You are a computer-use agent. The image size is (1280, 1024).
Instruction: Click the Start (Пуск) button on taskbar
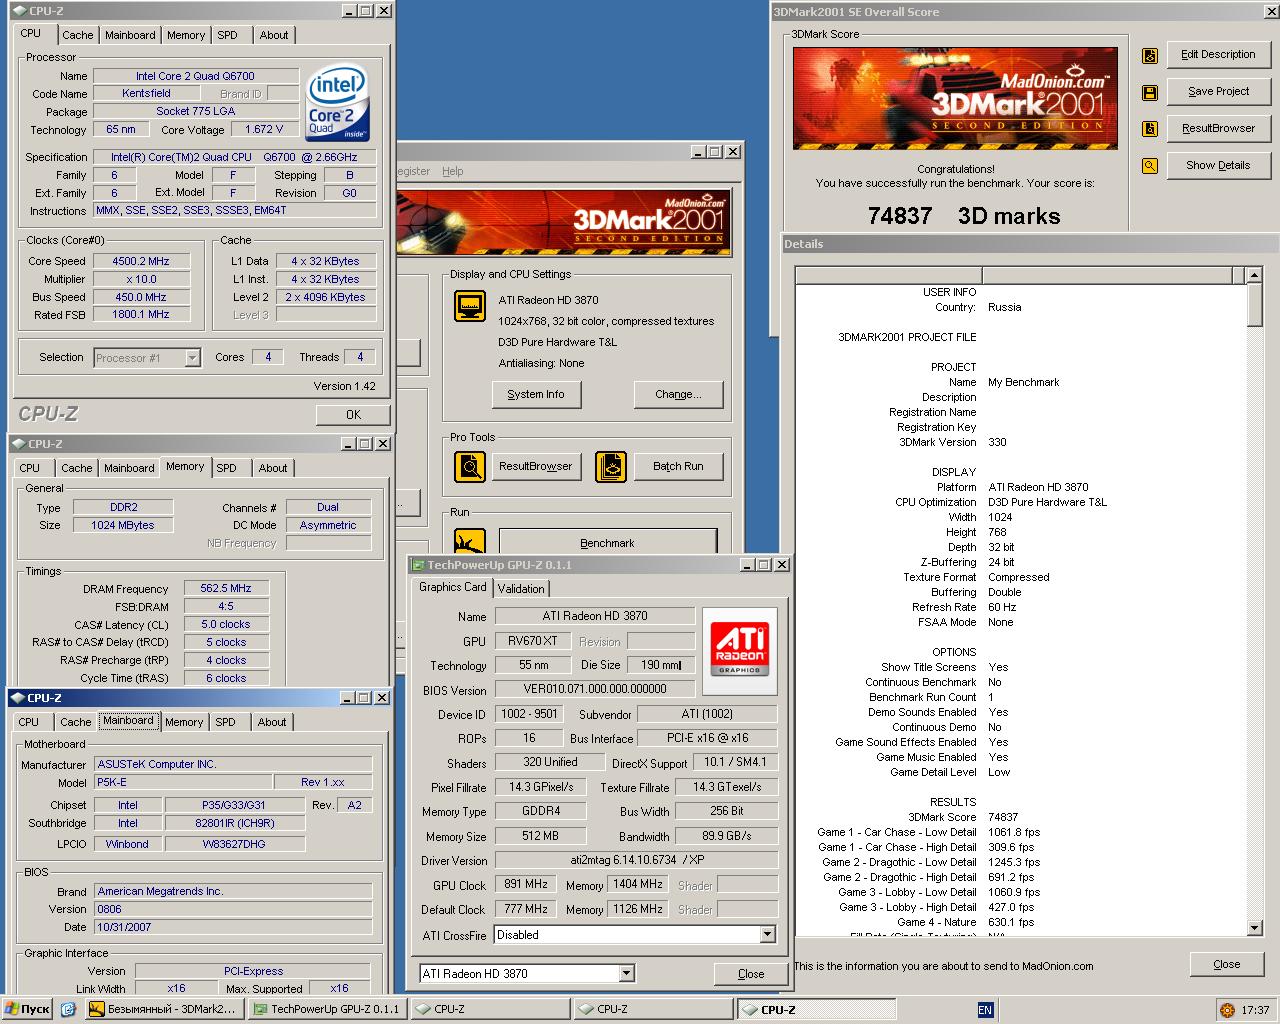pos(27,1009)
